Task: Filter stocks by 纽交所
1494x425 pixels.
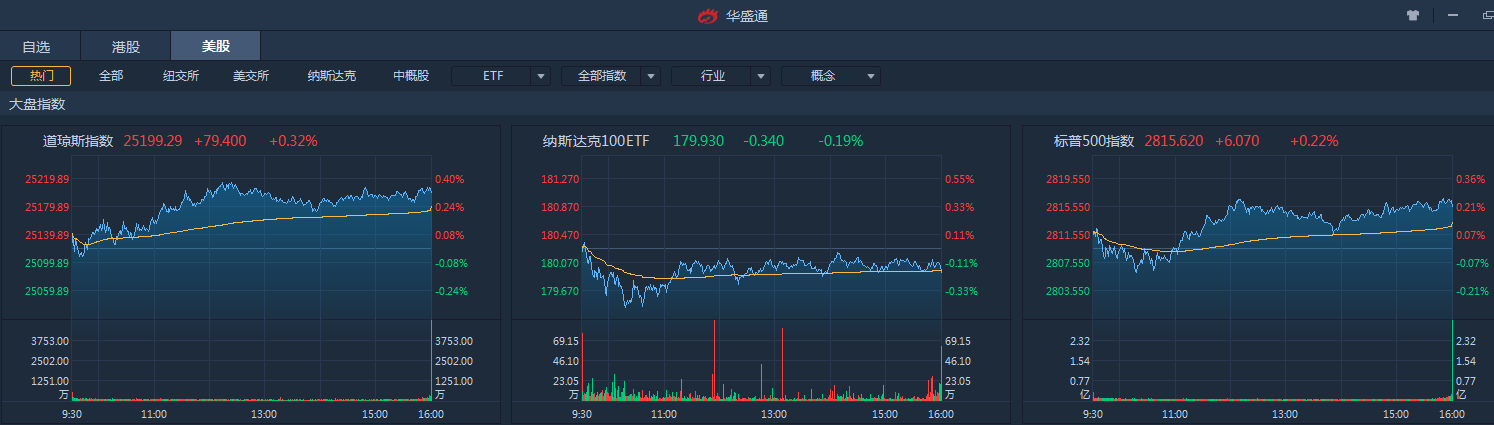Action: [x=181, y=76]
